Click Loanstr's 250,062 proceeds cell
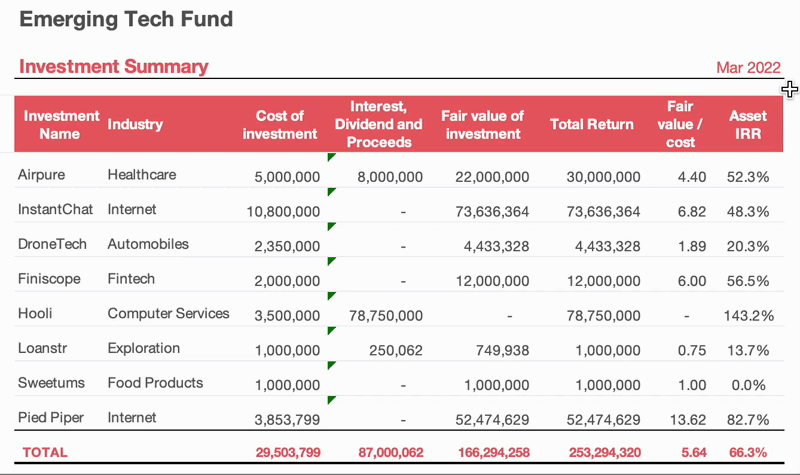 click(395, 350)
